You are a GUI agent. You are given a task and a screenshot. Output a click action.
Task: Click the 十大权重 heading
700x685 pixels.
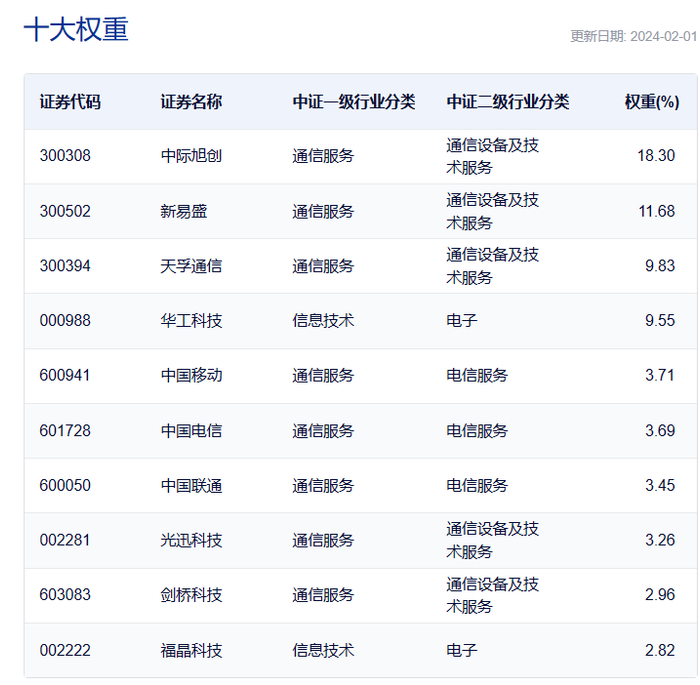76,29
